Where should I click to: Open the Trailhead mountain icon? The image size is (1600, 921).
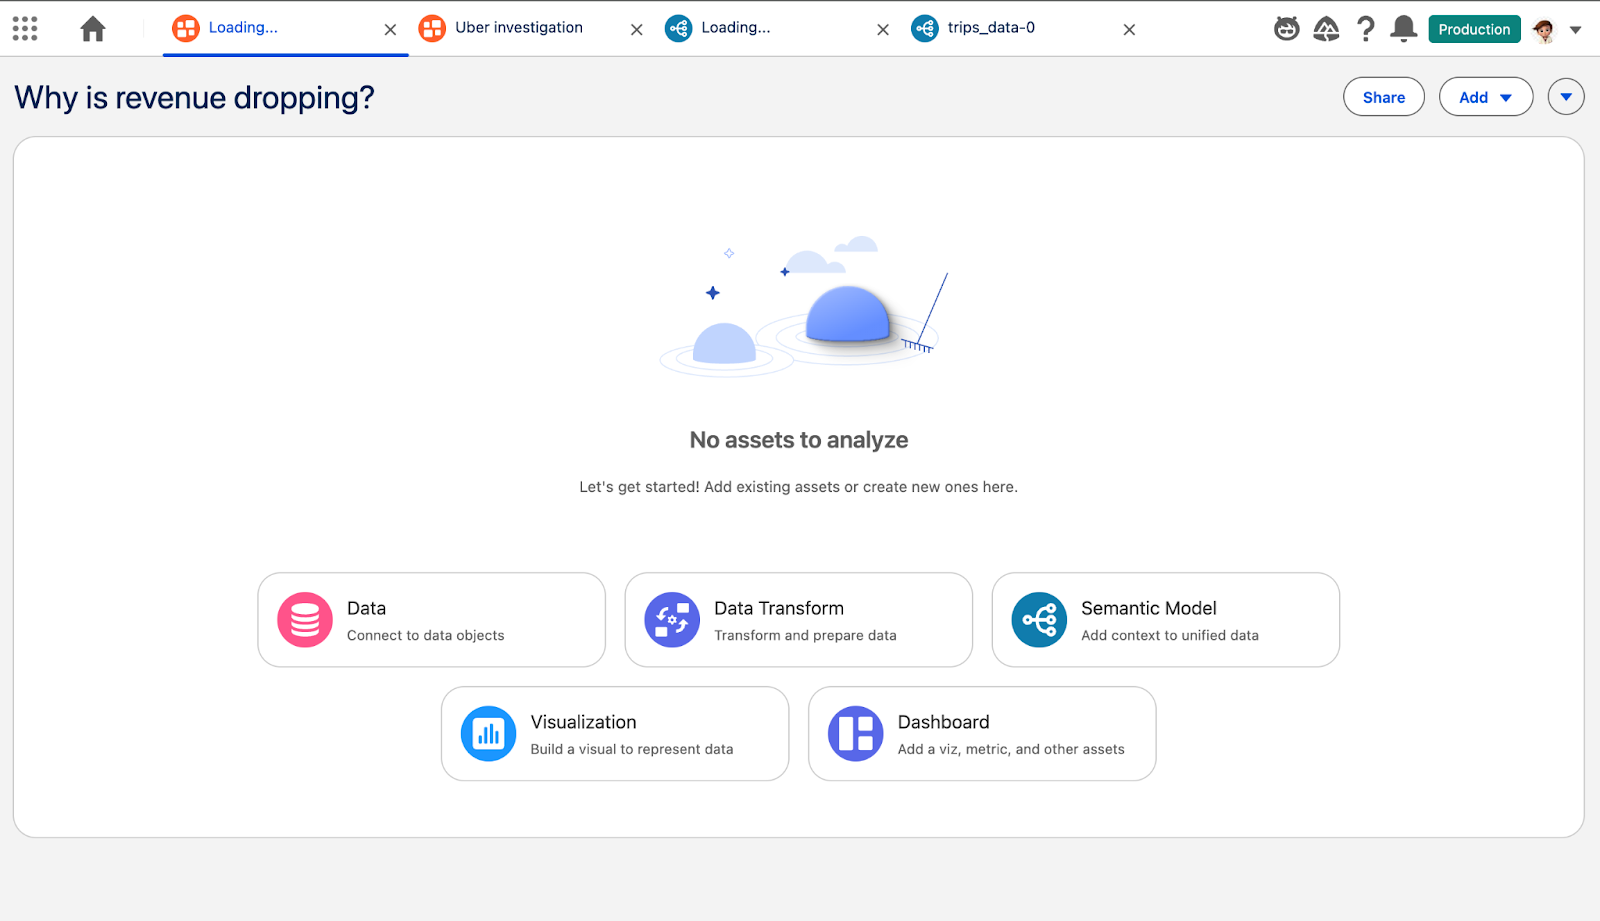pos(1326,29)
